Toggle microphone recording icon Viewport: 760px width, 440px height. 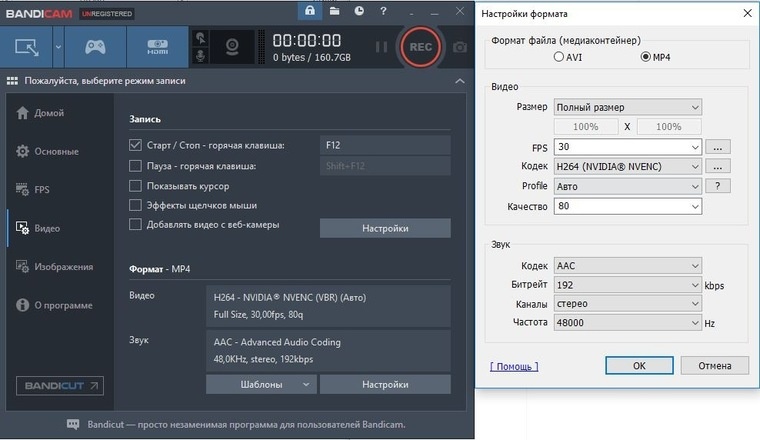point(200,56)
